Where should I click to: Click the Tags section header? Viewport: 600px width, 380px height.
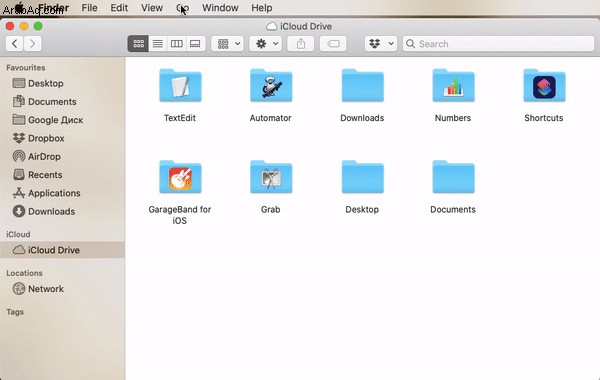[15, 312]
